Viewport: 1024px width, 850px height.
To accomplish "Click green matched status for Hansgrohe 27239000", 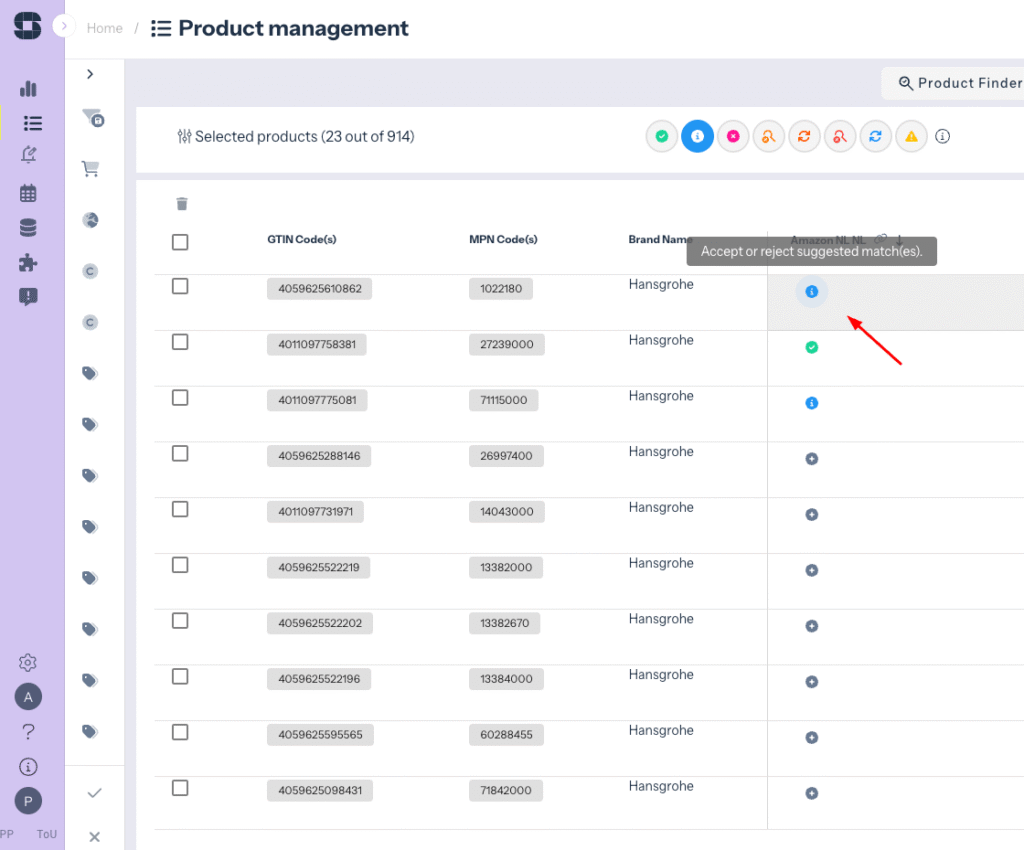I will click(x=812, y=347).
